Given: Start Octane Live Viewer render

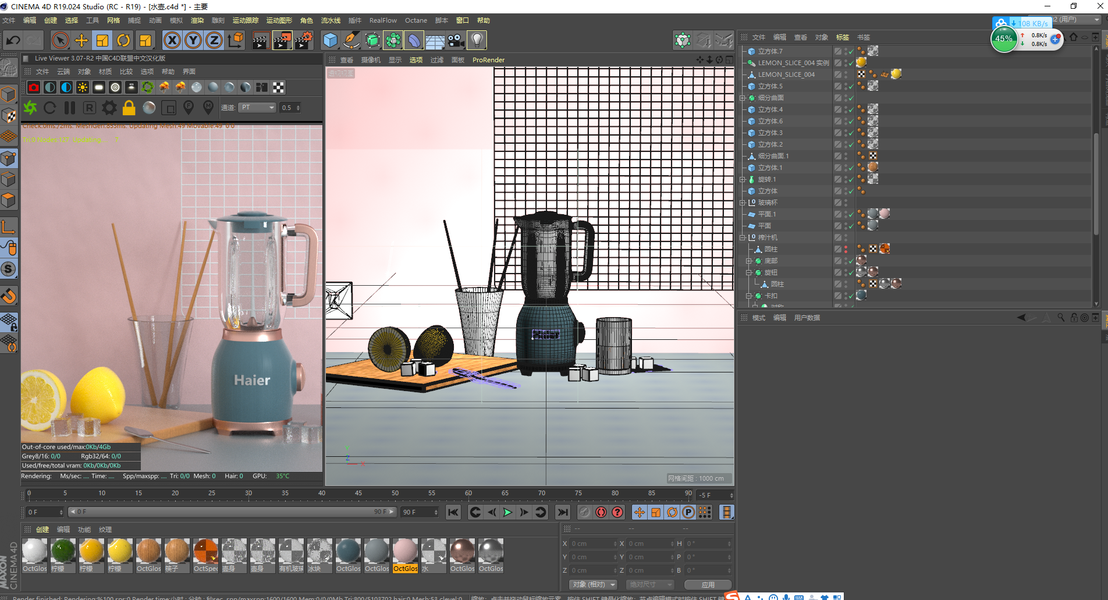Looking at the screenshot, I should pyautogui.click(x=30, y=107).
